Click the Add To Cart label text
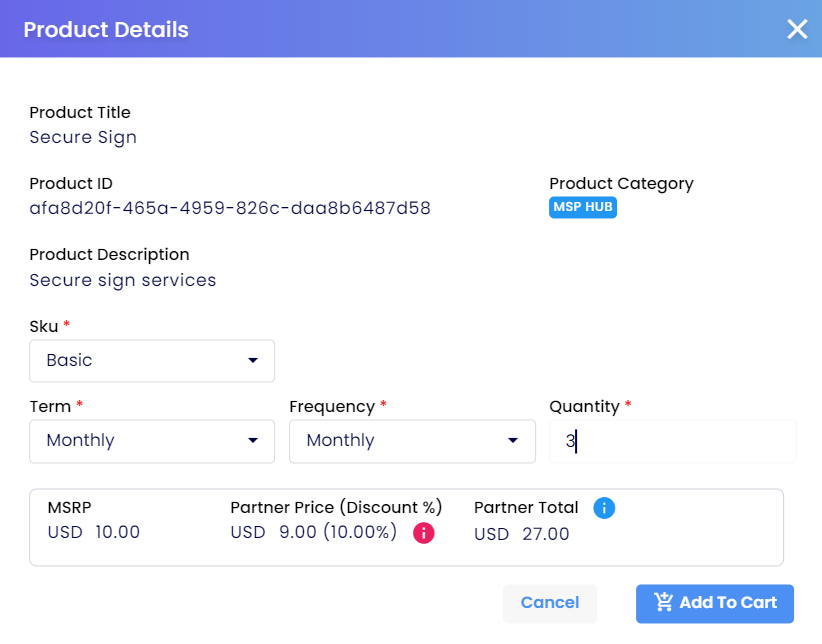Image resolution: width=822 pixels, height=644 pixels. [728, 603]
